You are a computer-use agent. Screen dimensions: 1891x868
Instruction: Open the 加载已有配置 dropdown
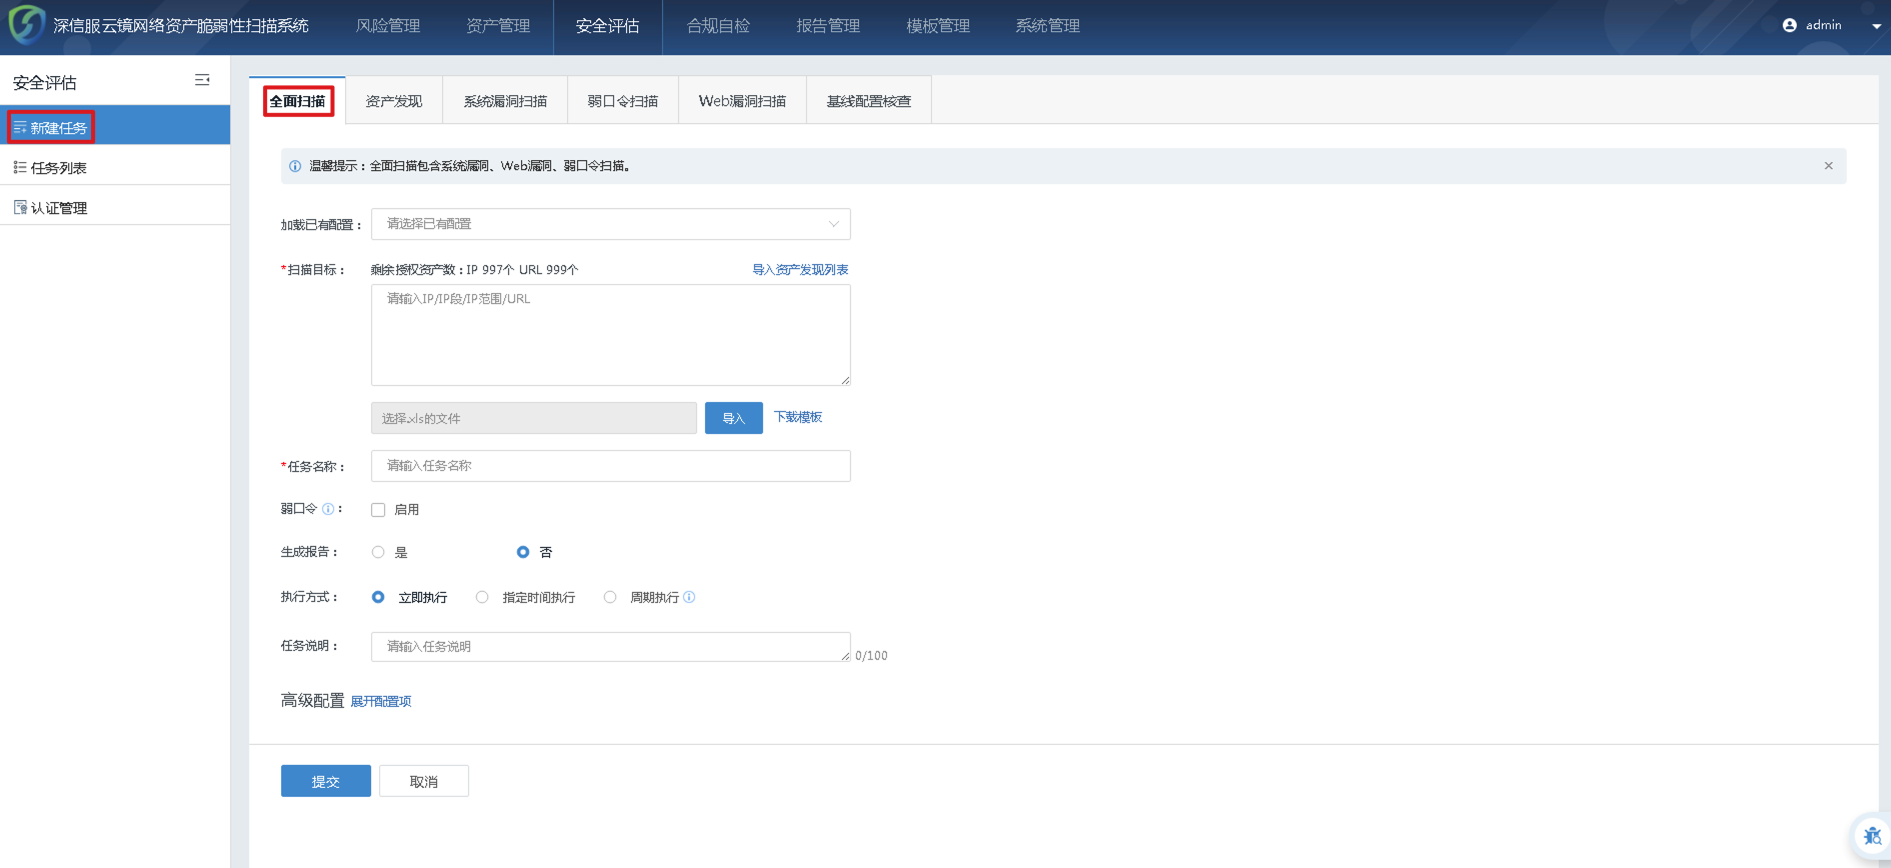click(610, 224)
